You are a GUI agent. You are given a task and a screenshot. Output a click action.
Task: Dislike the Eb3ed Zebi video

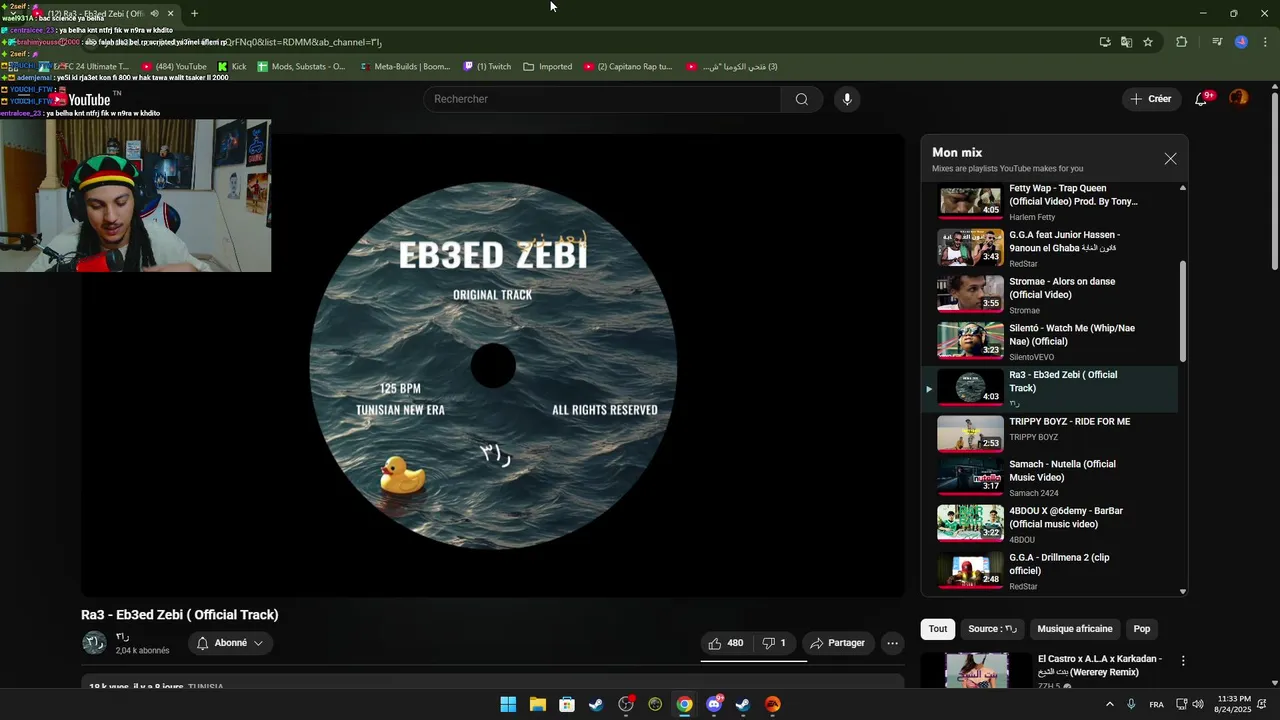[774, 643]
